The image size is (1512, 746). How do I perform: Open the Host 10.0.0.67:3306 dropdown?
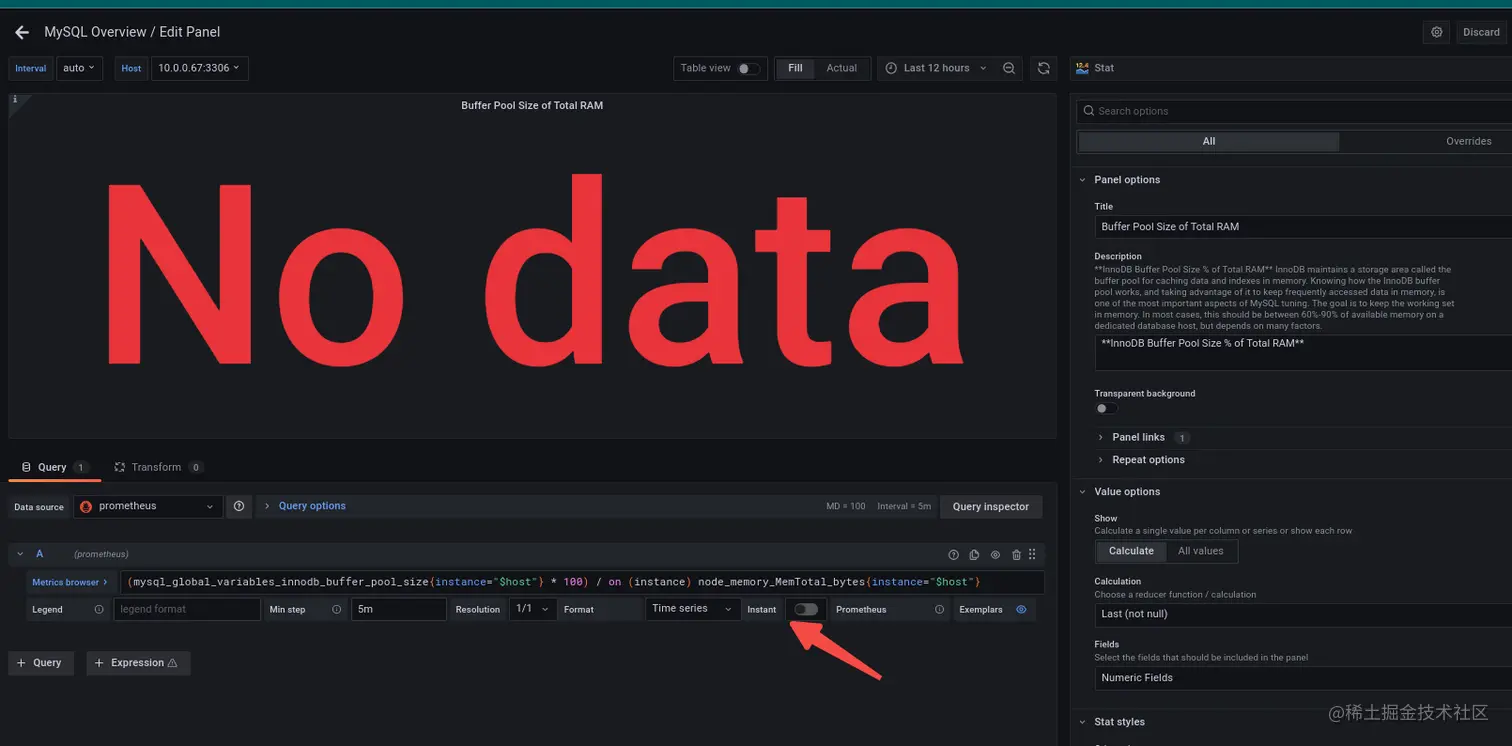(199, 68)
